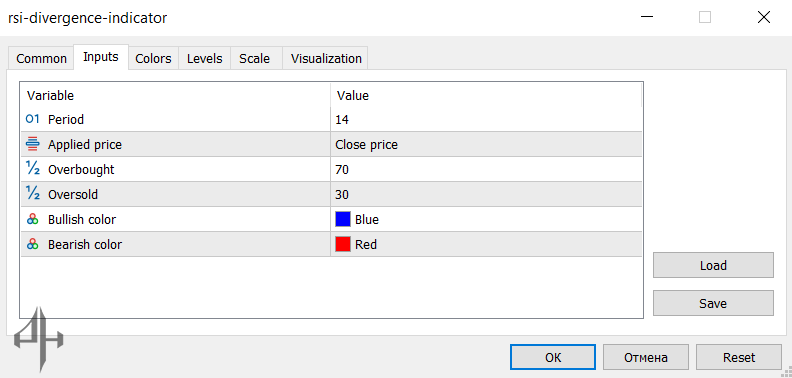Click the watermark logo at the dialog's corner

pos(38,339)
